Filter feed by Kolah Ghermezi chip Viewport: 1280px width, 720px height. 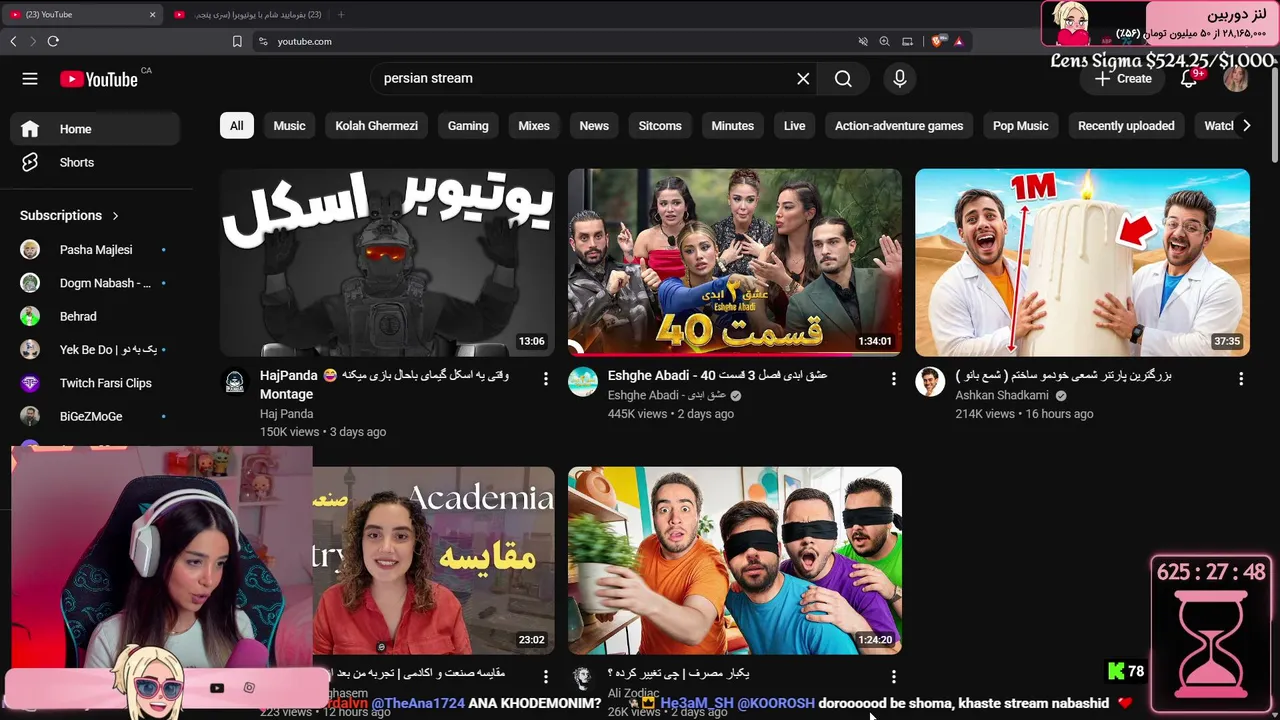point(376,126)
